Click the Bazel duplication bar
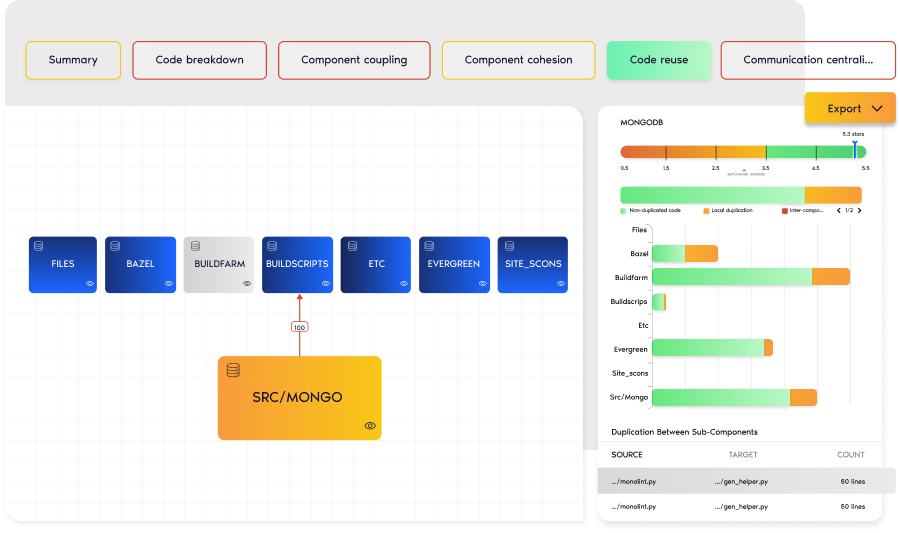Viewport: 900px width, 533px height. (x=685, y=254)
